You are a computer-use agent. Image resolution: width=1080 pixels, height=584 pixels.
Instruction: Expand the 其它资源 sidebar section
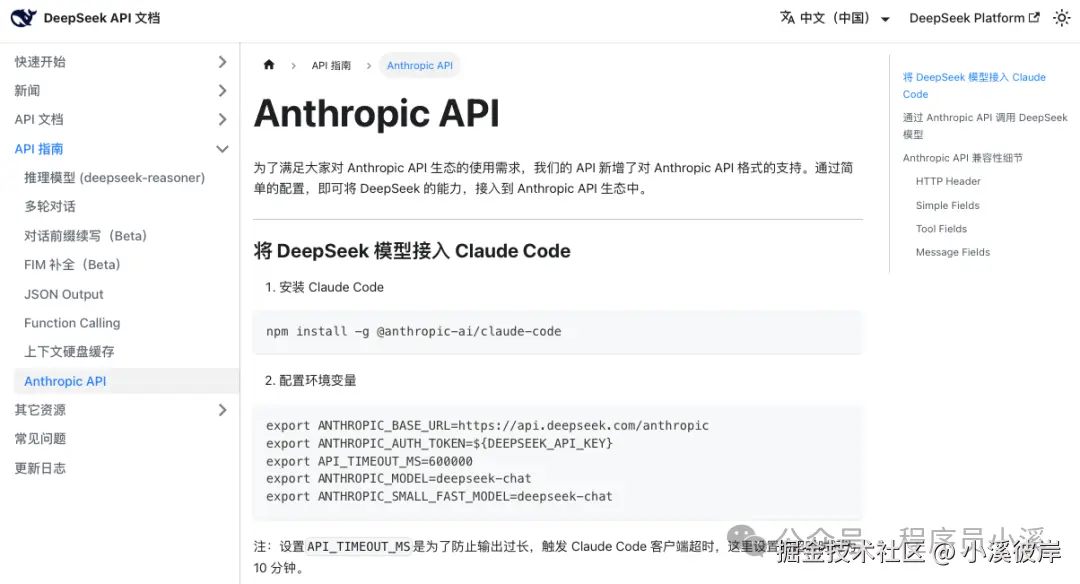click(222, 410)
